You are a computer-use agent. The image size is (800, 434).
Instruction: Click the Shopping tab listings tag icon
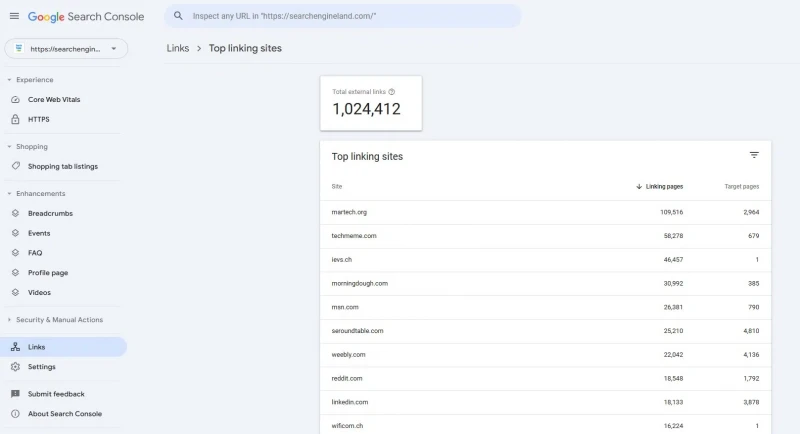(16, 166)
